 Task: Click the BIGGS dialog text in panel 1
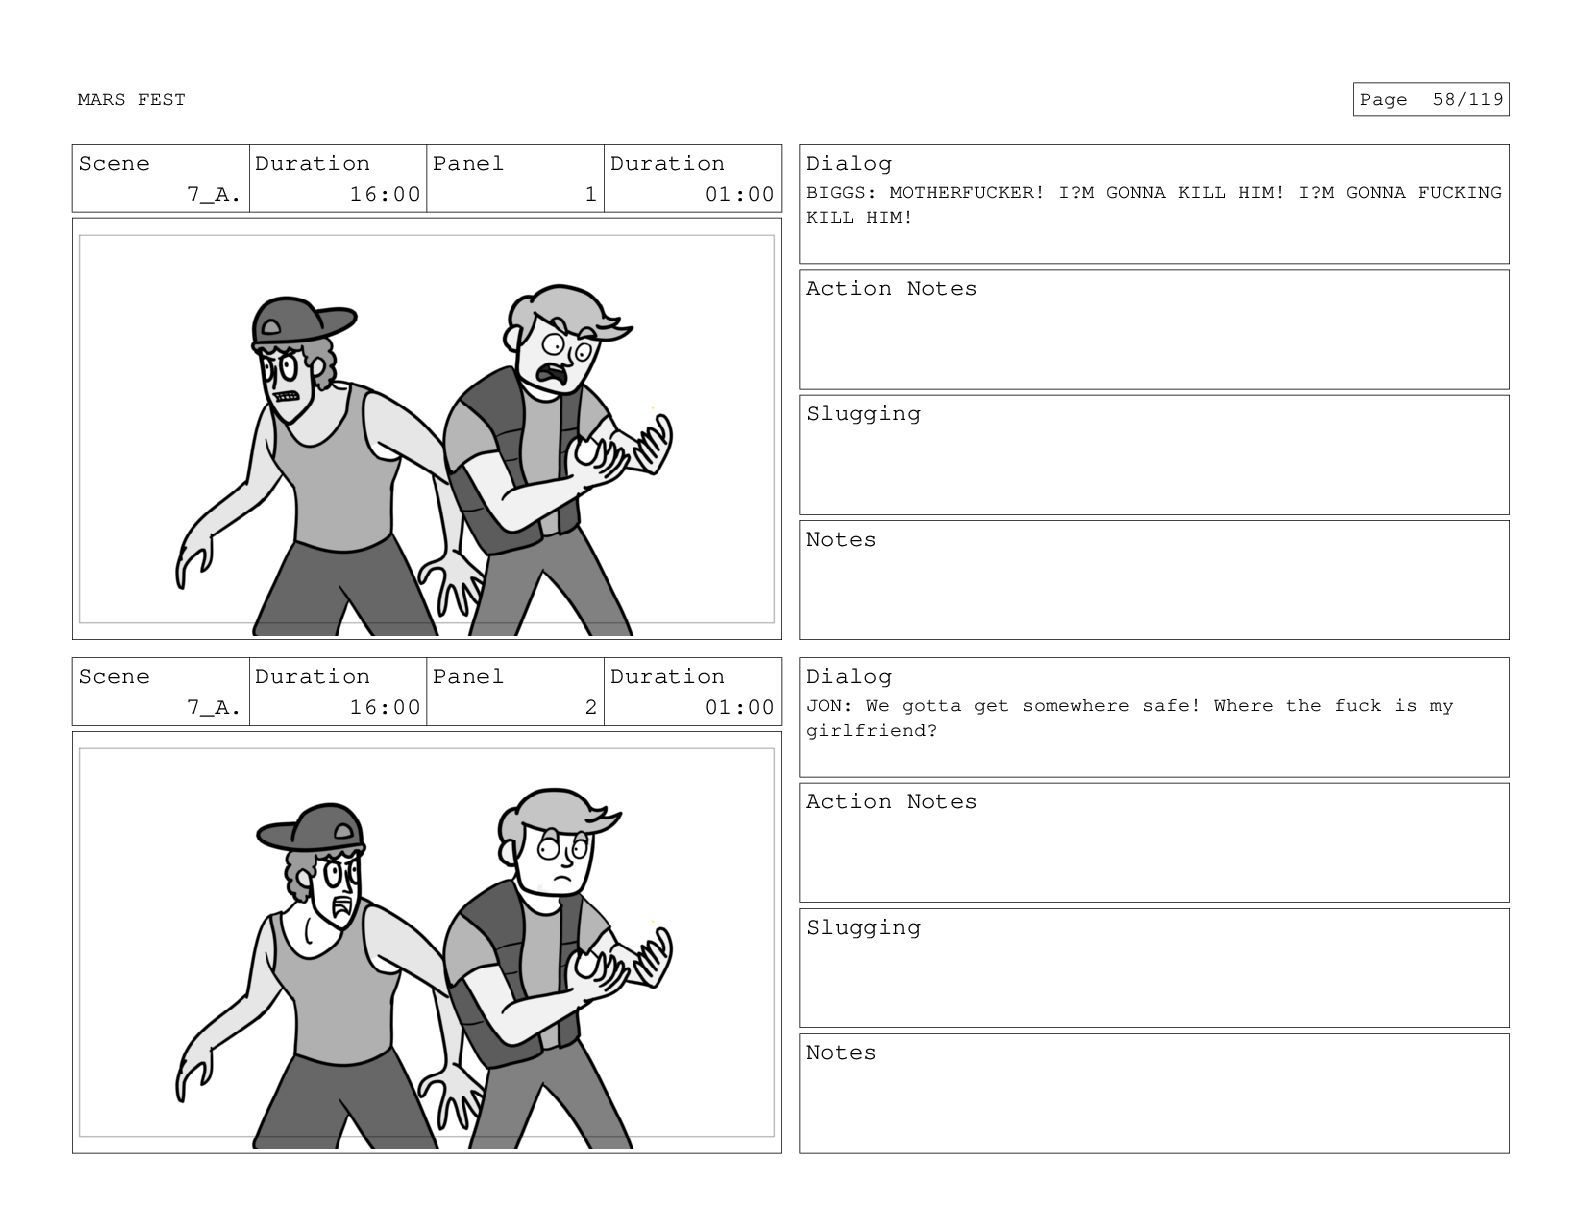pos(1154,205)
